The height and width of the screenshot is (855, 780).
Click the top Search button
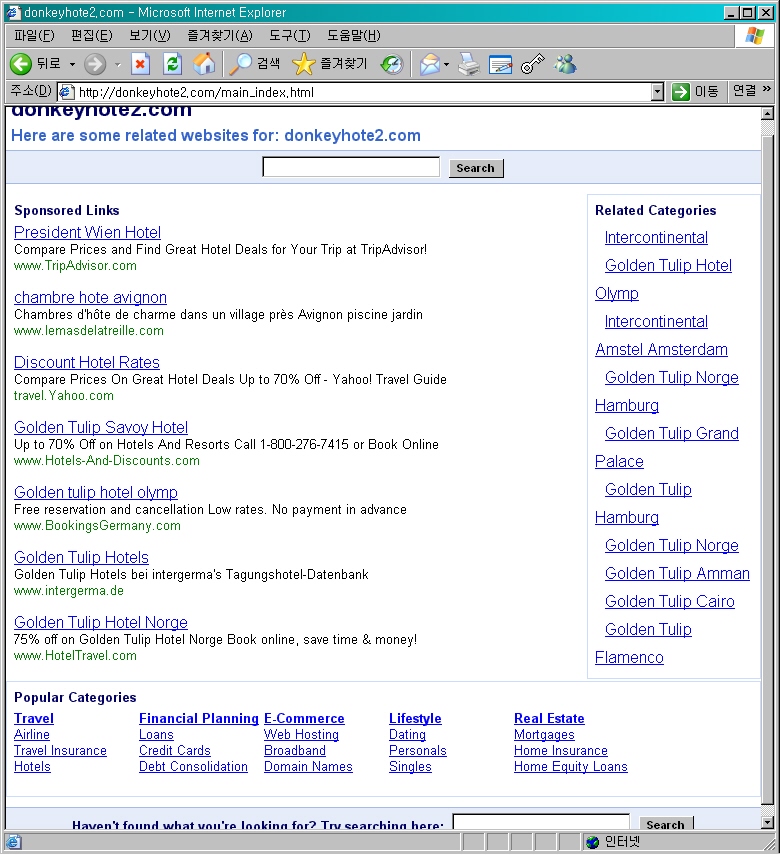(475, 168)
